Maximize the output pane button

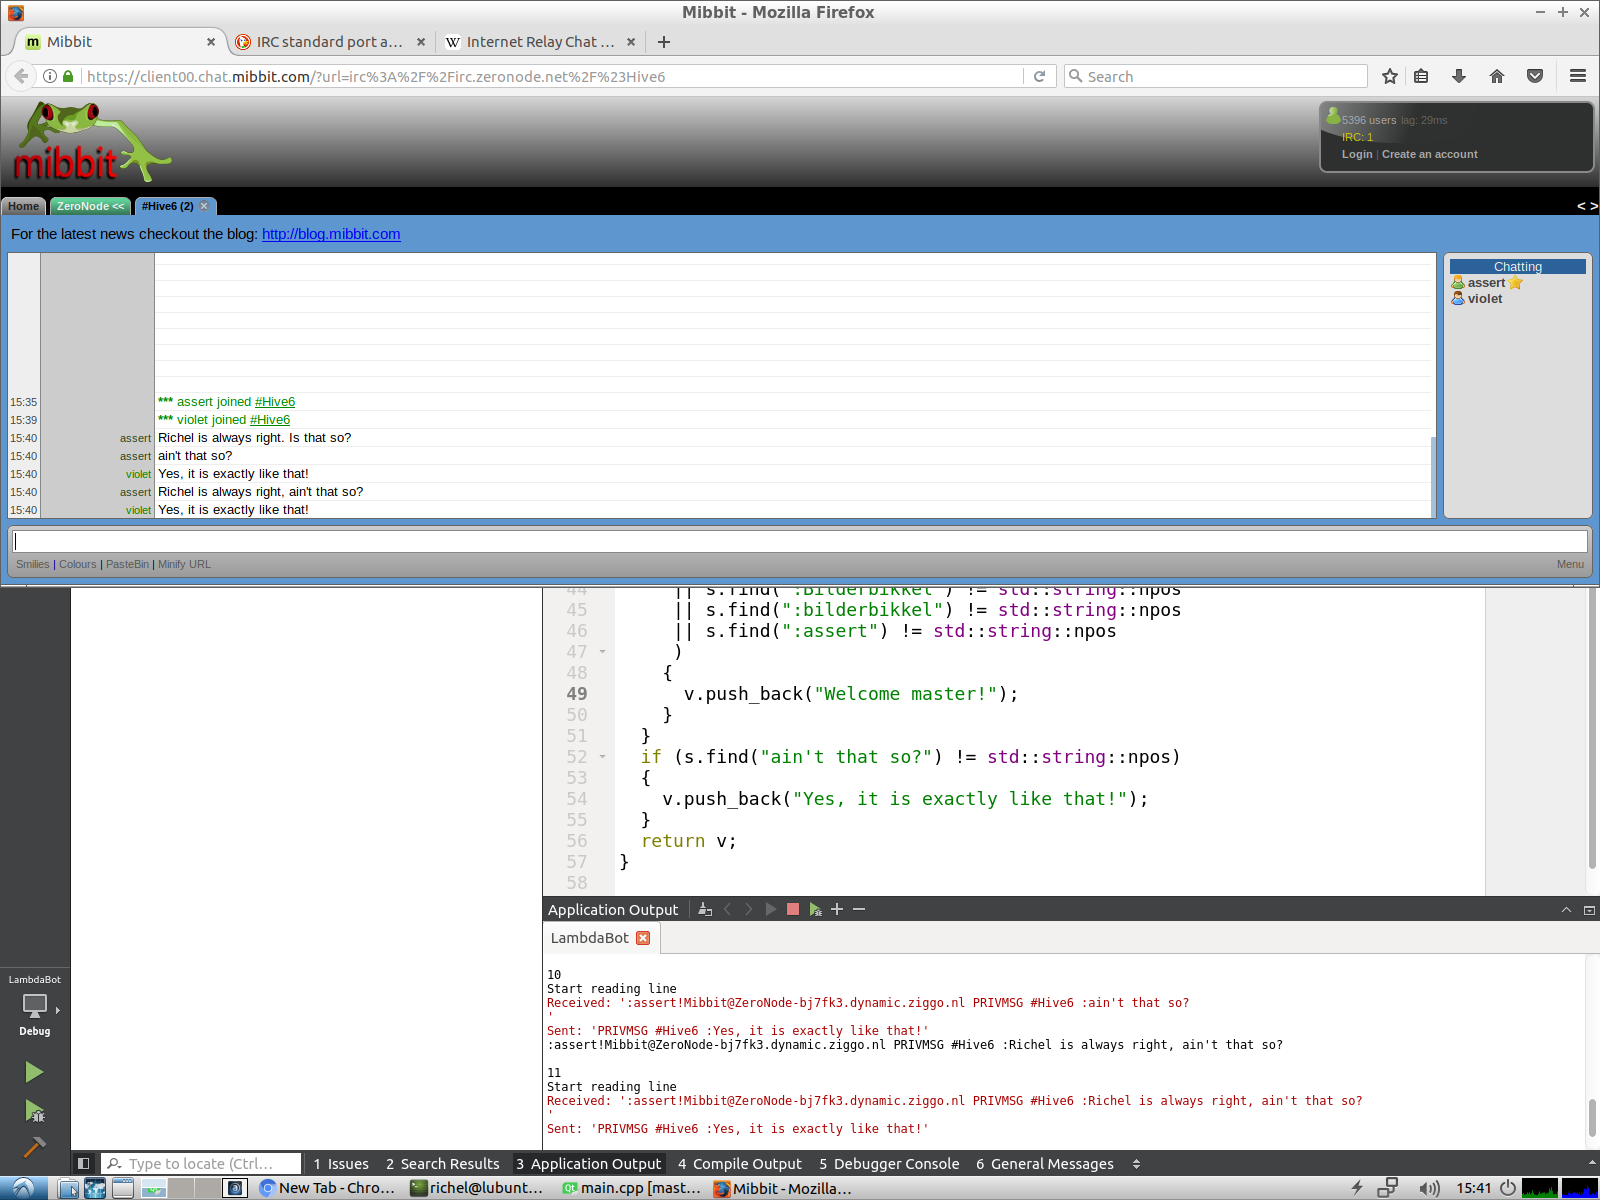pyautogui.click(x=1589, y=910)
